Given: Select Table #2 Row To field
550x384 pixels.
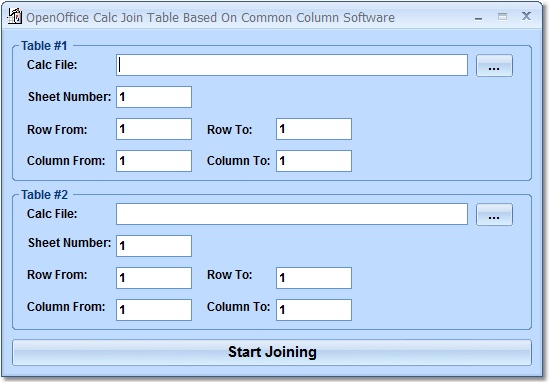Looking at the screenshot, I should click(x=314, y=278).
